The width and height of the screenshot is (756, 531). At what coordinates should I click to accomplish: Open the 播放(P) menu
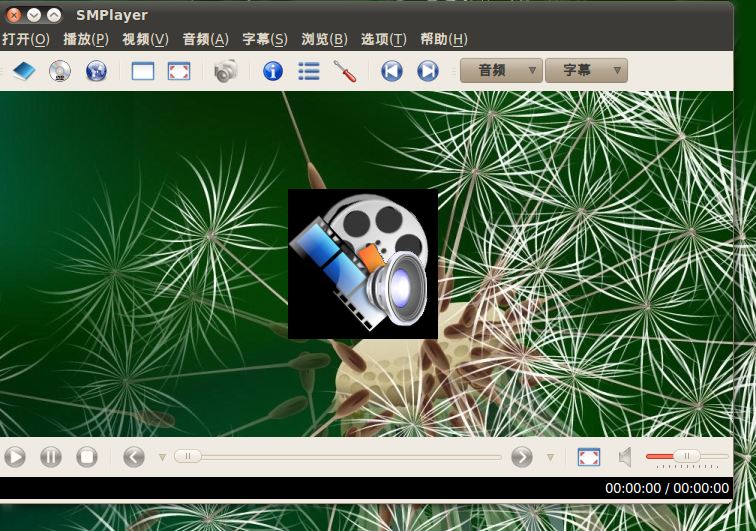[x=86, y=39]
